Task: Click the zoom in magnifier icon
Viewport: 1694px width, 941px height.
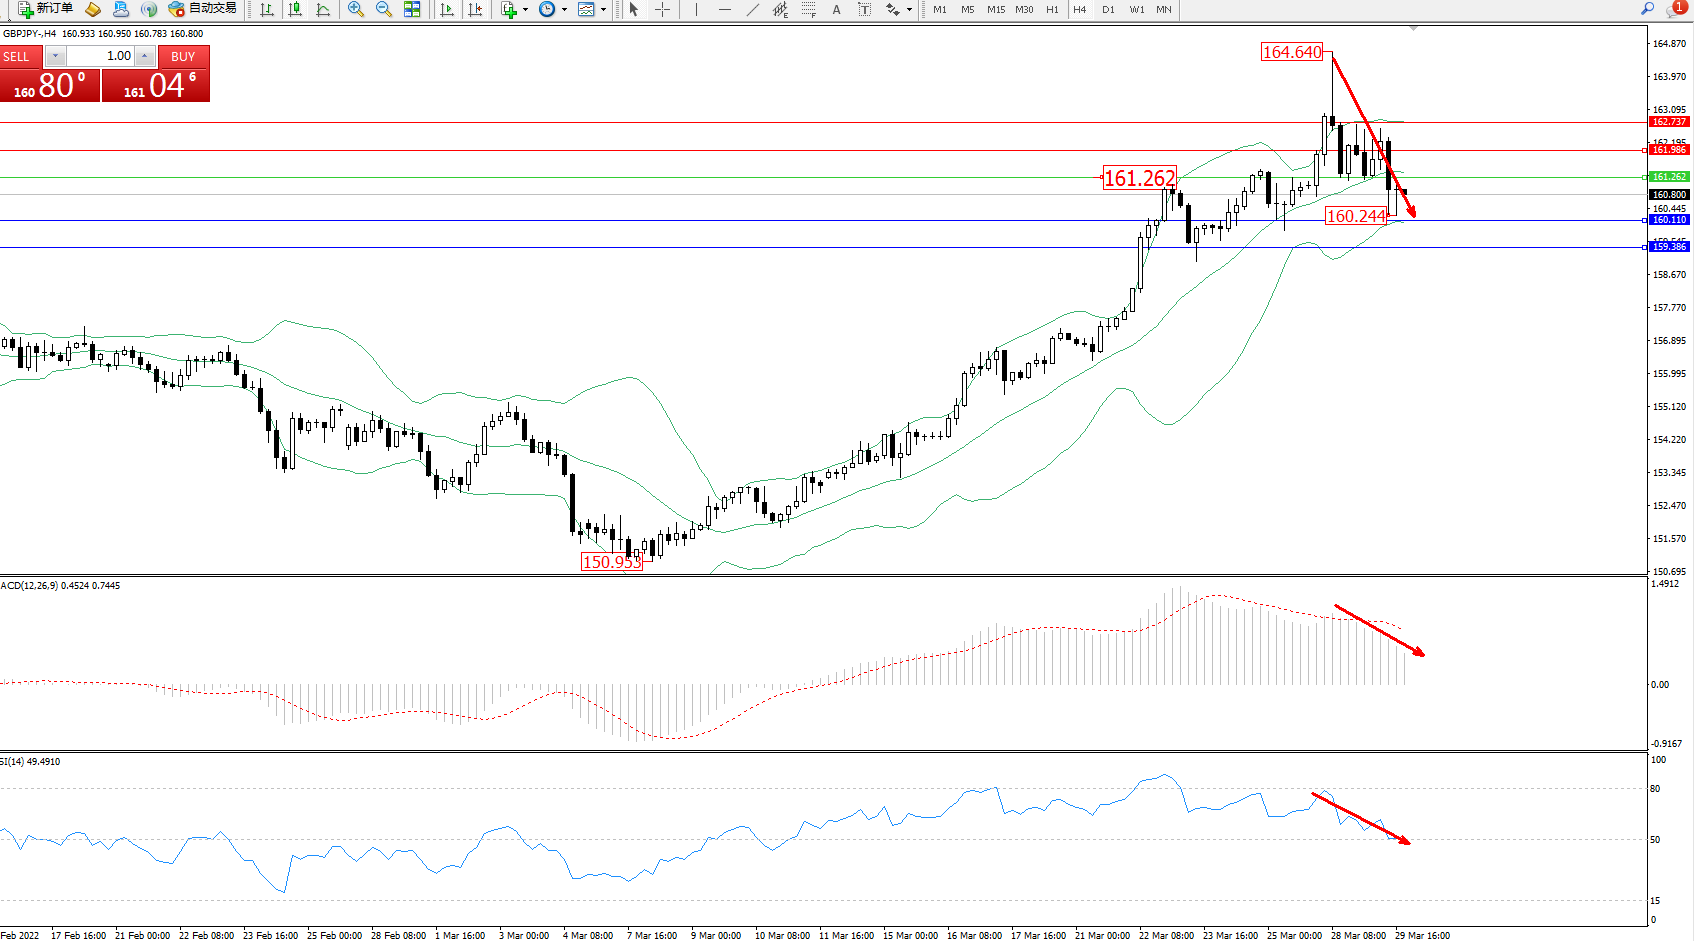Action: coord(355,9)
